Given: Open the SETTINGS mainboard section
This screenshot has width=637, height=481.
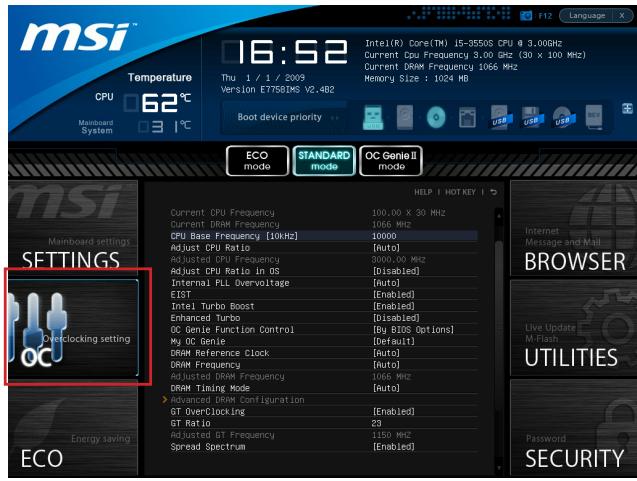Looking at the screenshot, I should point(73,228).
